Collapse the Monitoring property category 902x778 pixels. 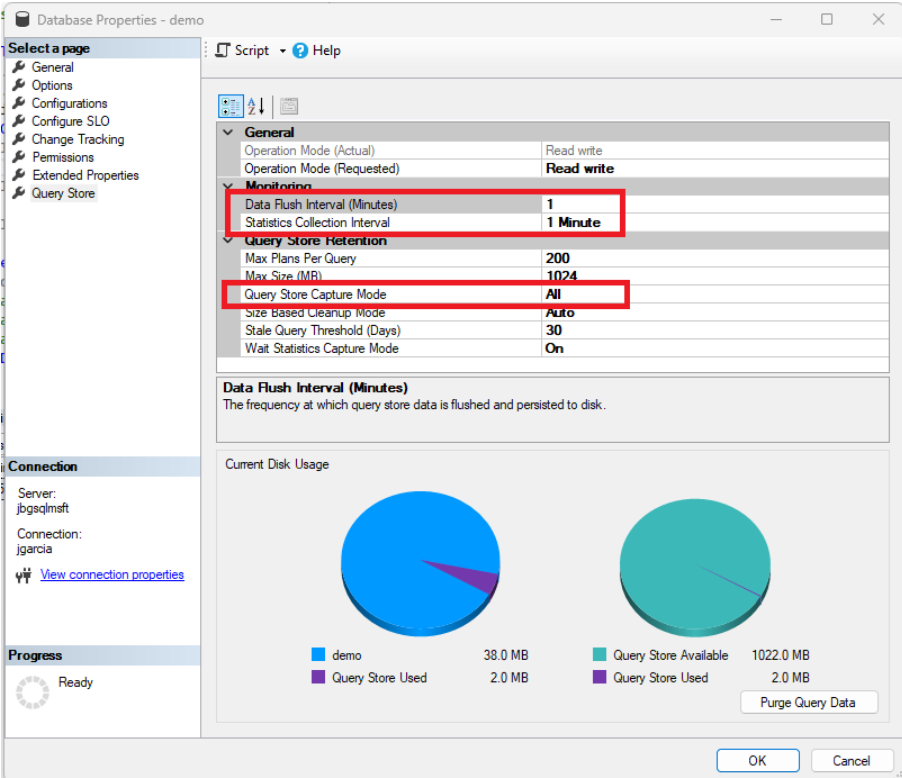tap(228, 186)
